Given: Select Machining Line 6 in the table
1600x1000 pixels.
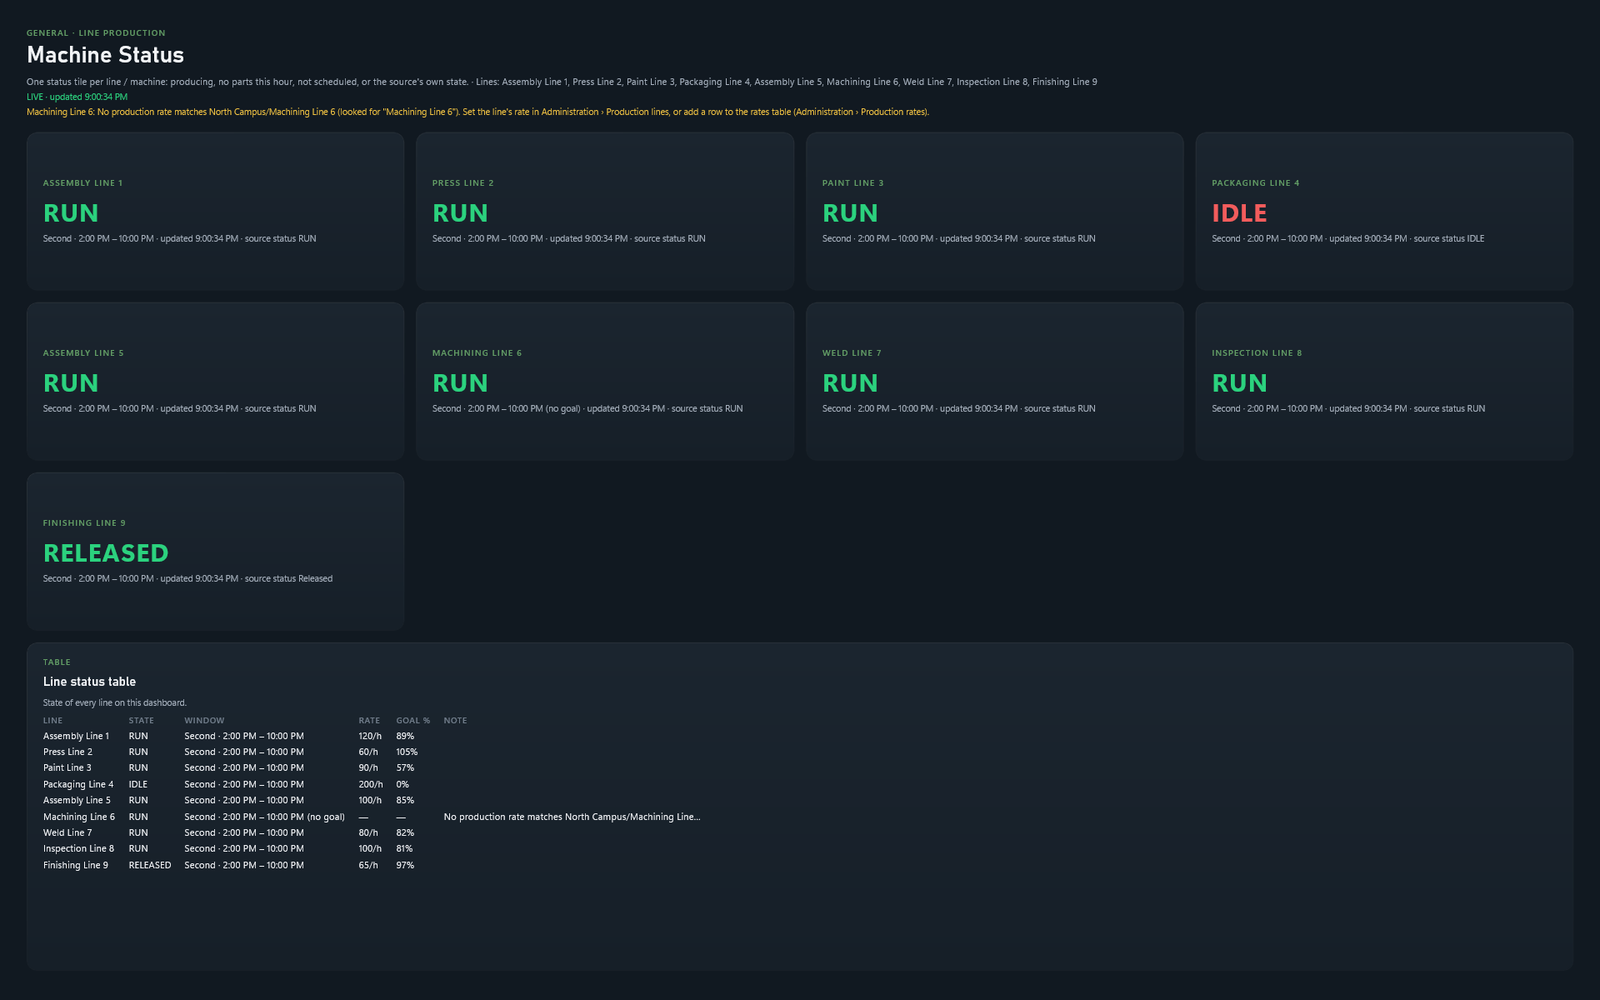Looking at the screenshot, I should pos(79,817).
